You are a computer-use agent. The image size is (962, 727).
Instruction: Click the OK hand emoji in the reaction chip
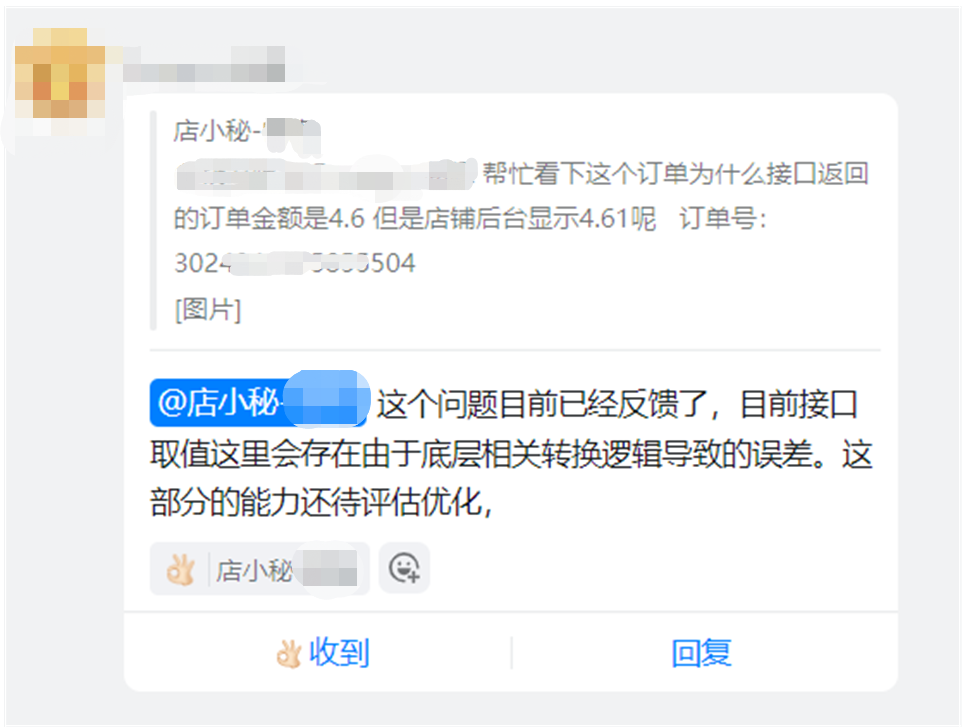pos(181,570)
